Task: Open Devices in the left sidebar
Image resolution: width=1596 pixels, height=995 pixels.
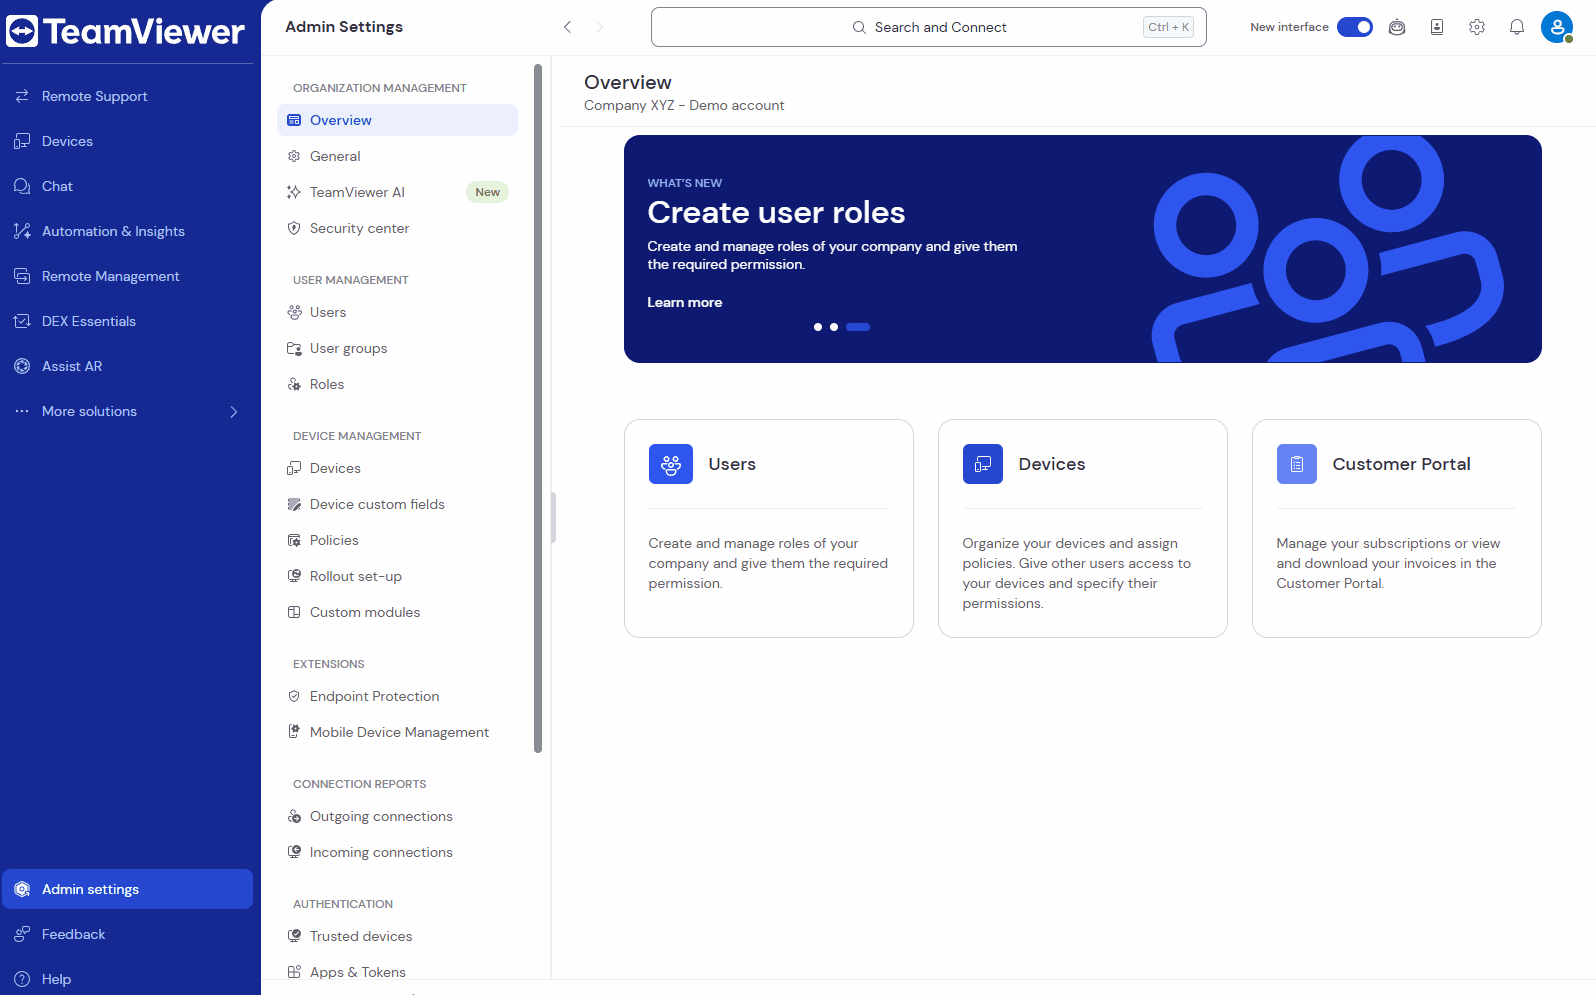Action: coord(127,141)
